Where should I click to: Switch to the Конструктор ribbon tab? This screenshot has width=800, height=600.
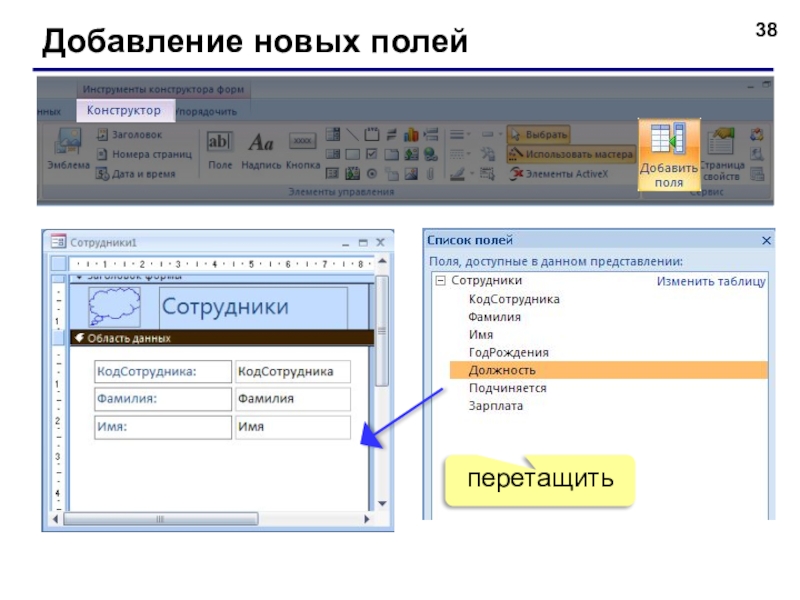tap(124, 110)
